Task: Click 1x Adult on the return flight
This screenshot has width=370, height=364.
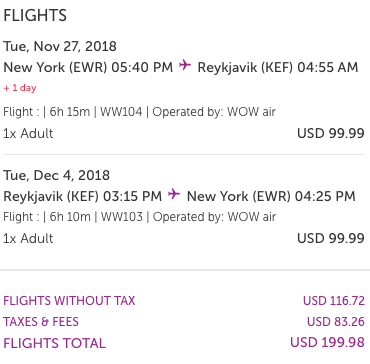Action: pos(28,238)
